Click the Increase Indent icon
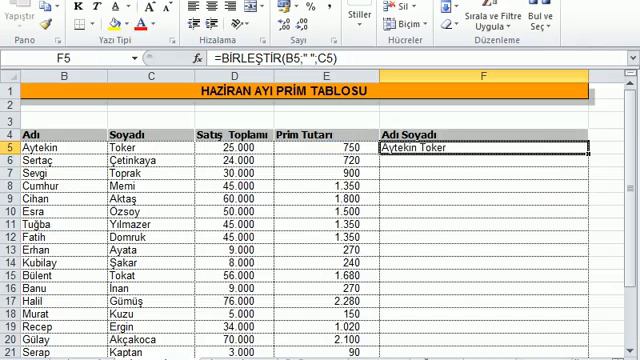The image size is (640, 360). click(x=212, y=24)
